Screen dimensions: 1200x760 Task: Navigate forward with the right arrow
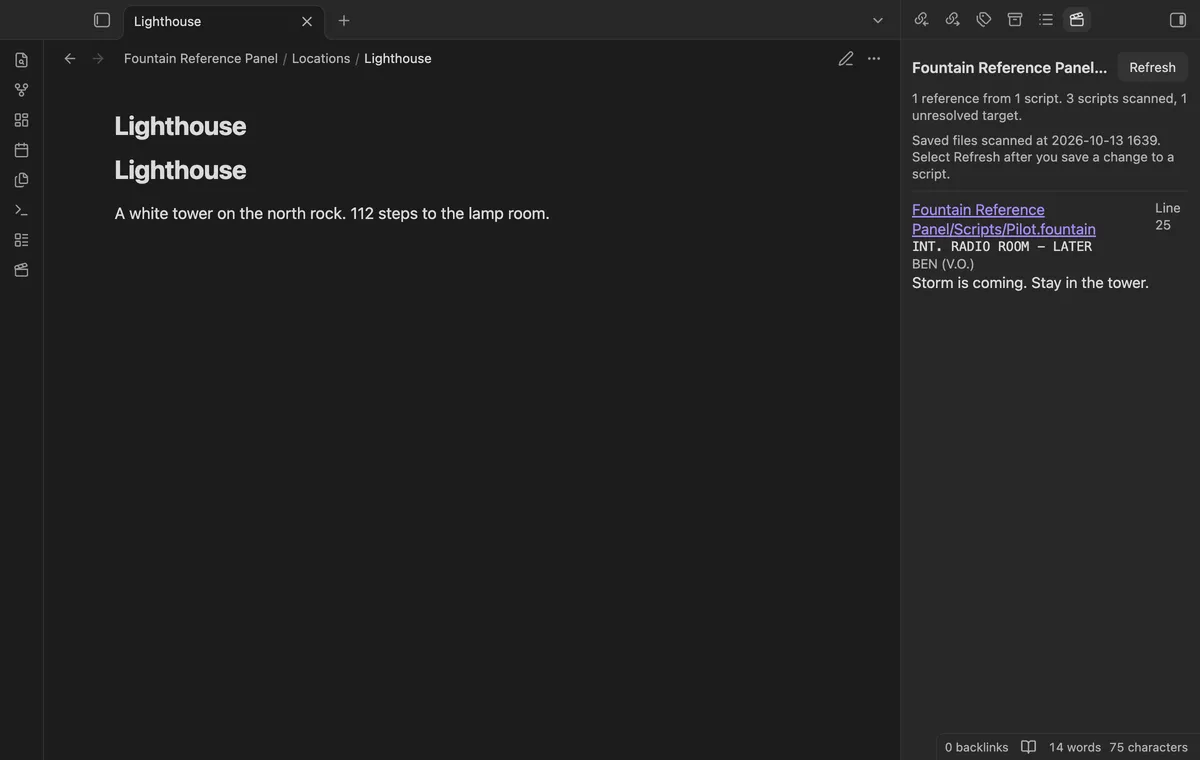[x=98, y=58]
